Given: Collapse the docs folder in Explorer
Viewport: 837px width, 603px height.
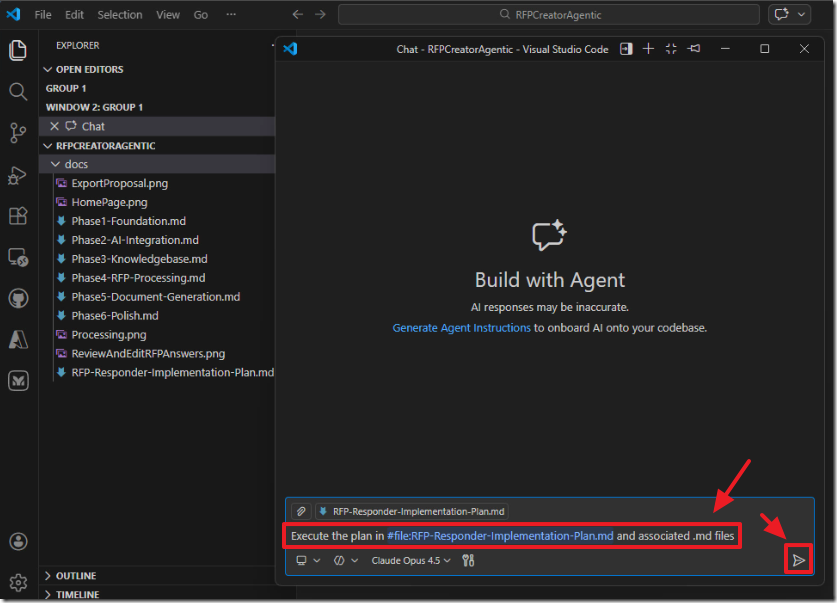Looking at the screenshot, I should (76, 164).
